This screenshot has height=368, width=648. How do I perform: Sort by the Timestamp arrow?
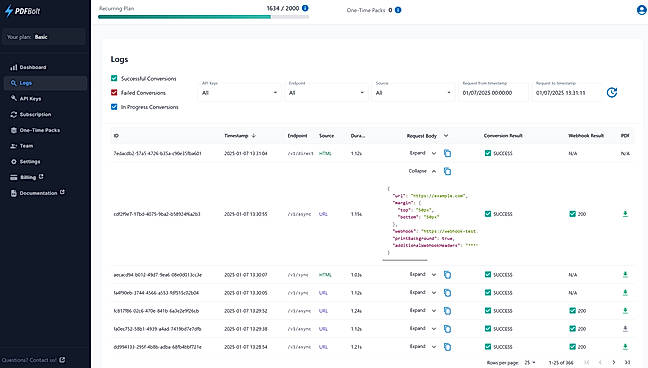coord(254,136)
